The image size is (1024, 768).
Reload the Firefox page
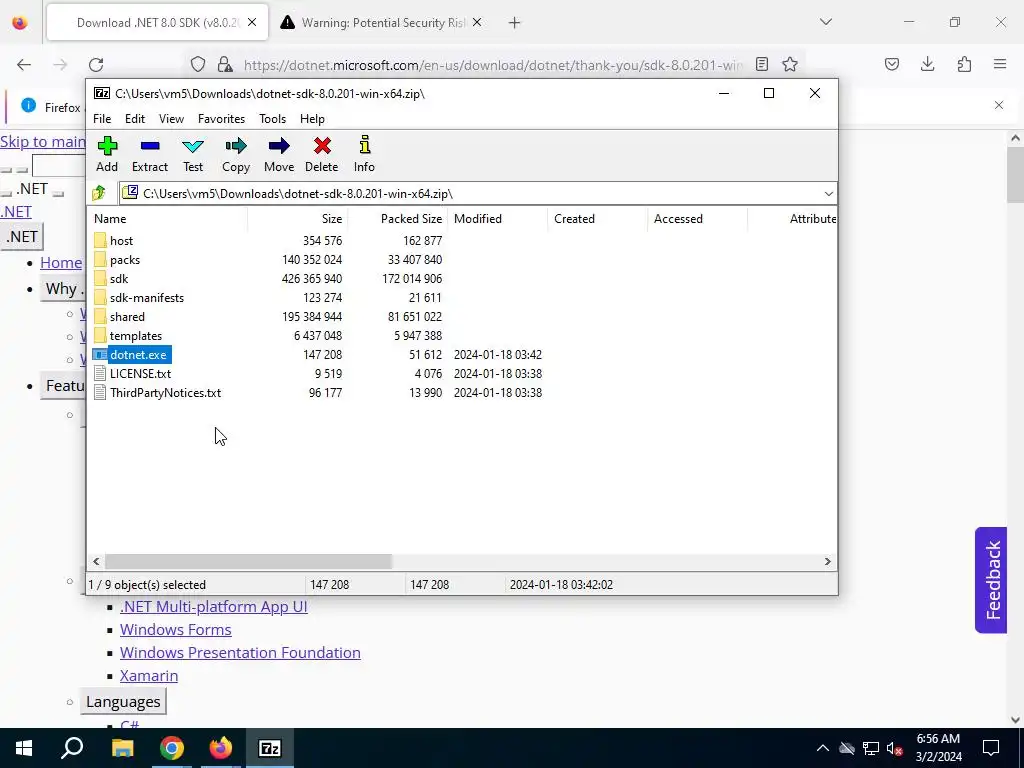96,65
